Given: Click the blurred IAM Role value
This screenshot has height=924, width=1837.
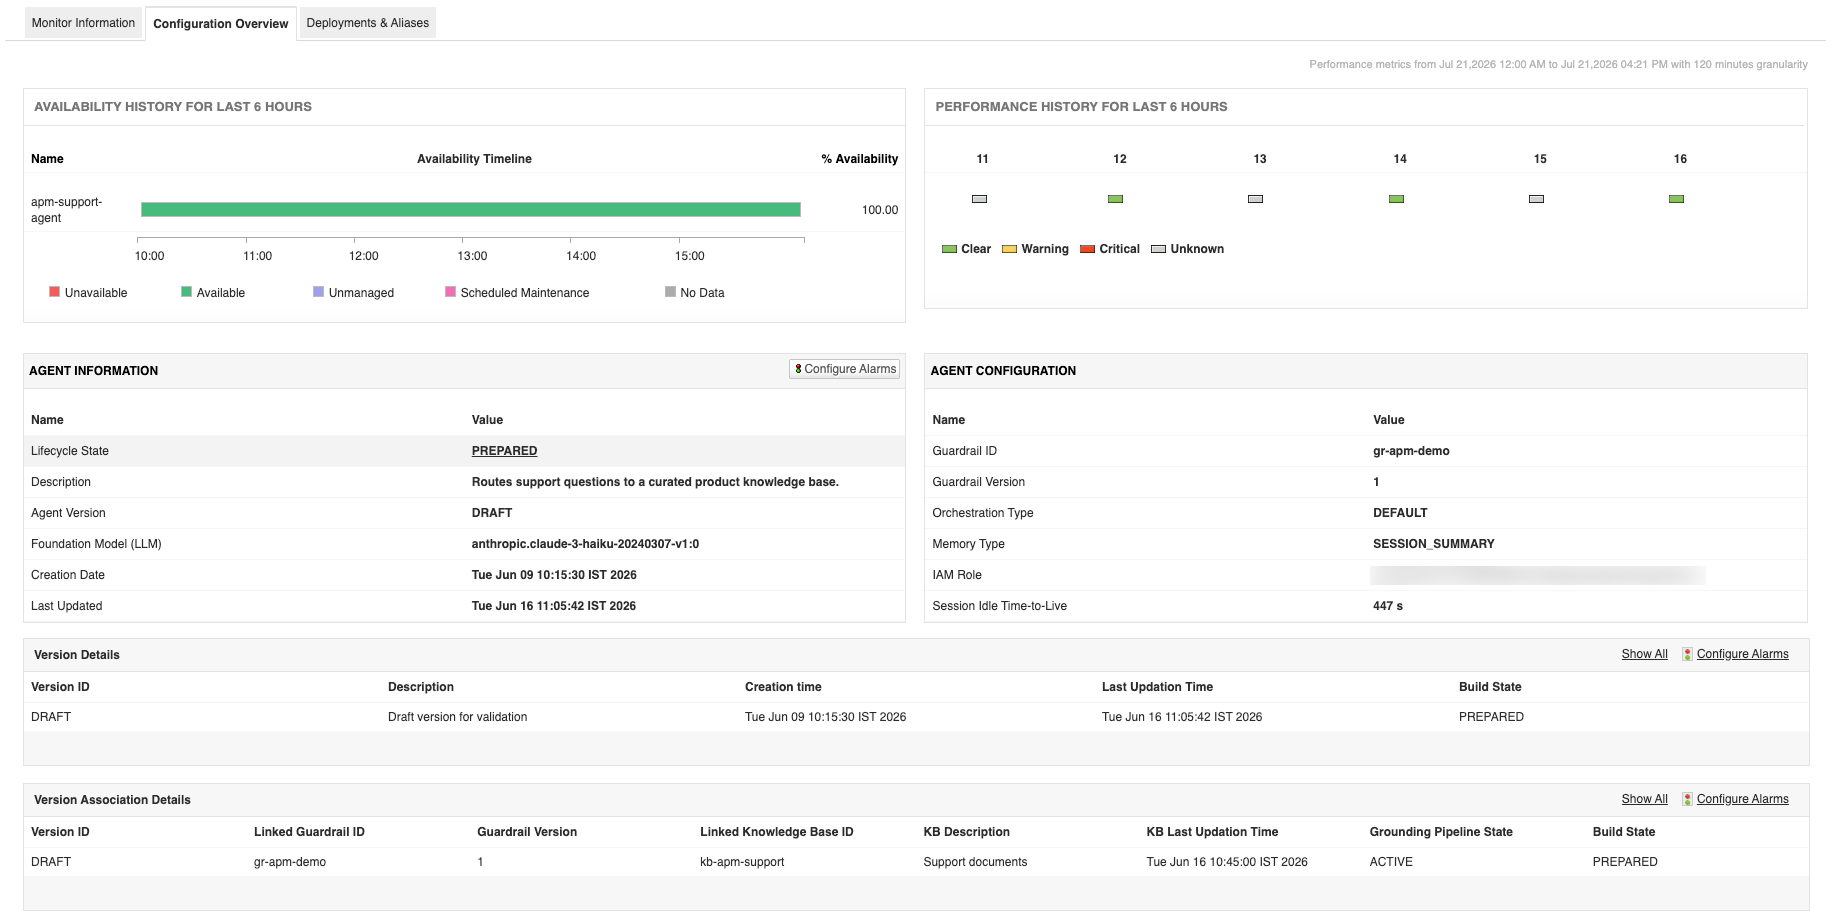Looking at the screenshot, I should pyautogui.click(x=1537, y=575).
